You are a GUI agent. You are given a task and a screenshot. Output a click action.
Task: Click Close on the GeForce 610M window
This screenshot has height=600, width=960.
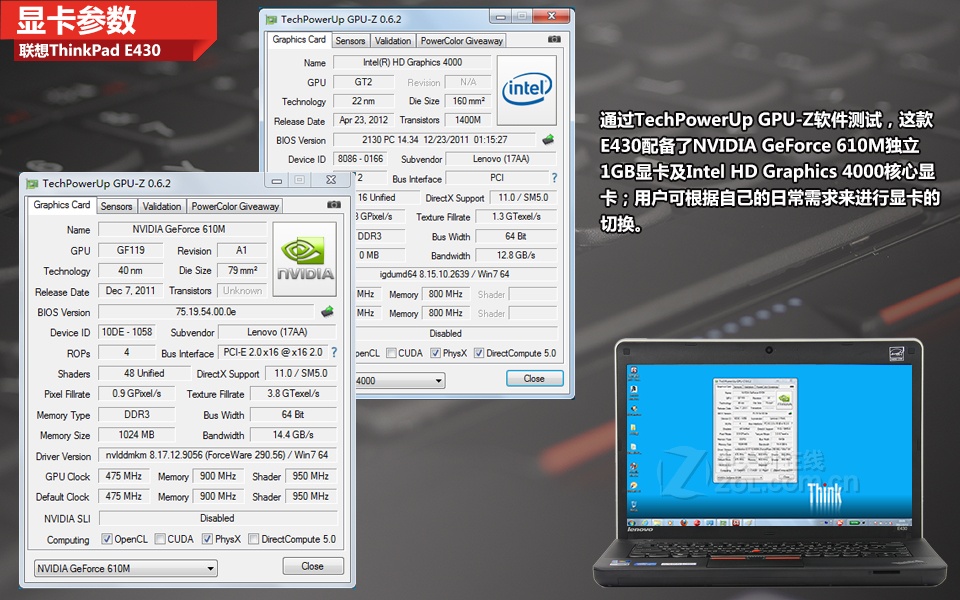[x=313, y=565]
